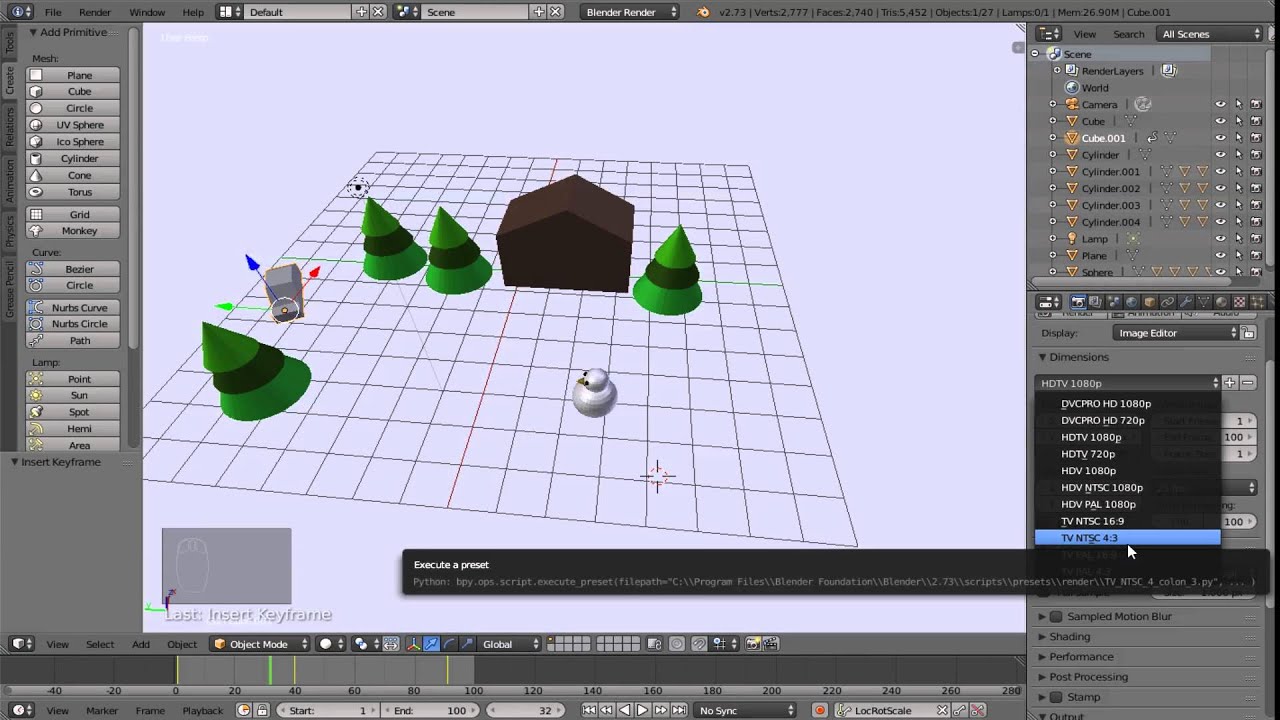The image size is (1280, 720).
Task: Toggle render display lock icon beside Image Editor
Action: [1249, 333]
